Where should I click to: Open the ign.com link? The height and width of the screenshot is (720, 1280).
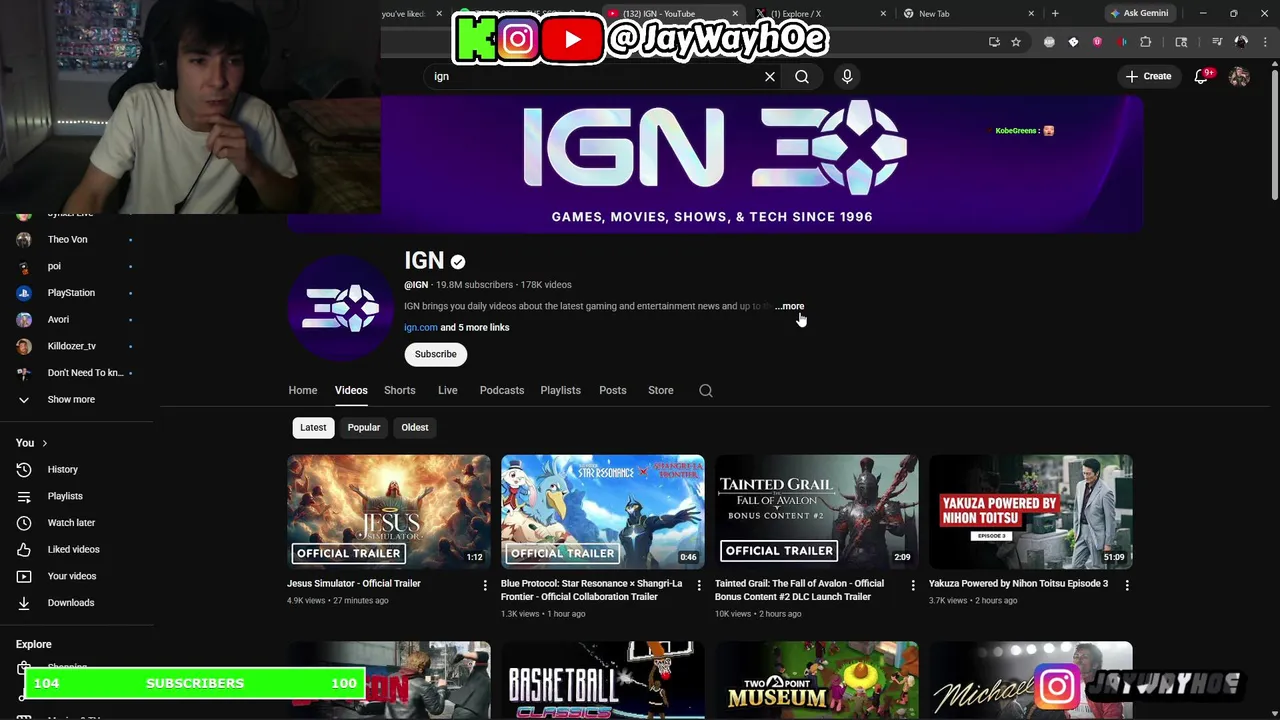[421, 327]
